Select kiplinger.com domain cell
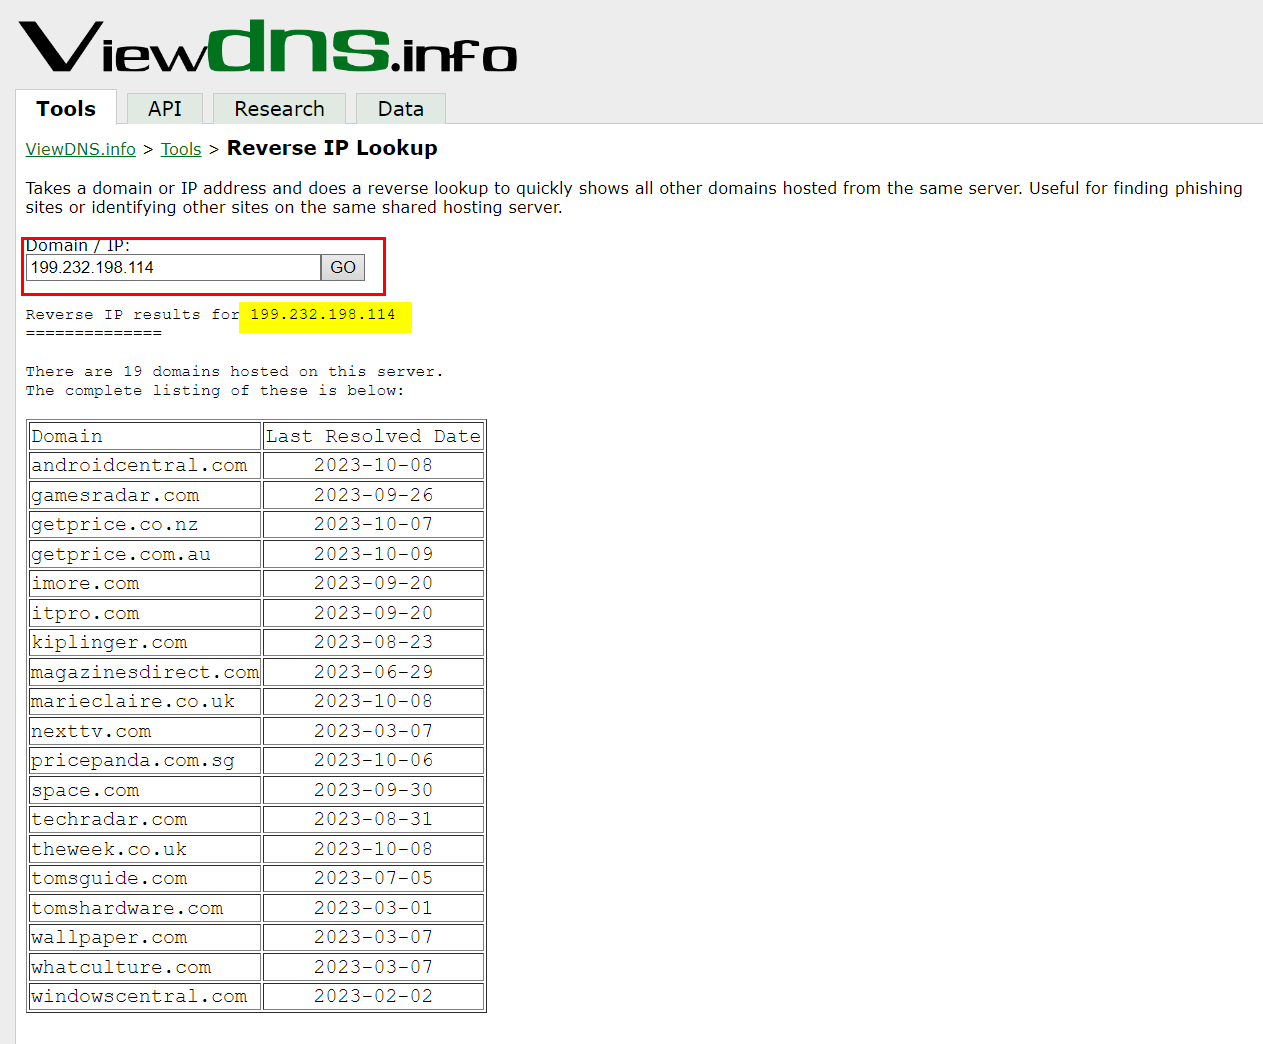The height and width of the screenshot is (1044, 1263). tap(145, 642)
